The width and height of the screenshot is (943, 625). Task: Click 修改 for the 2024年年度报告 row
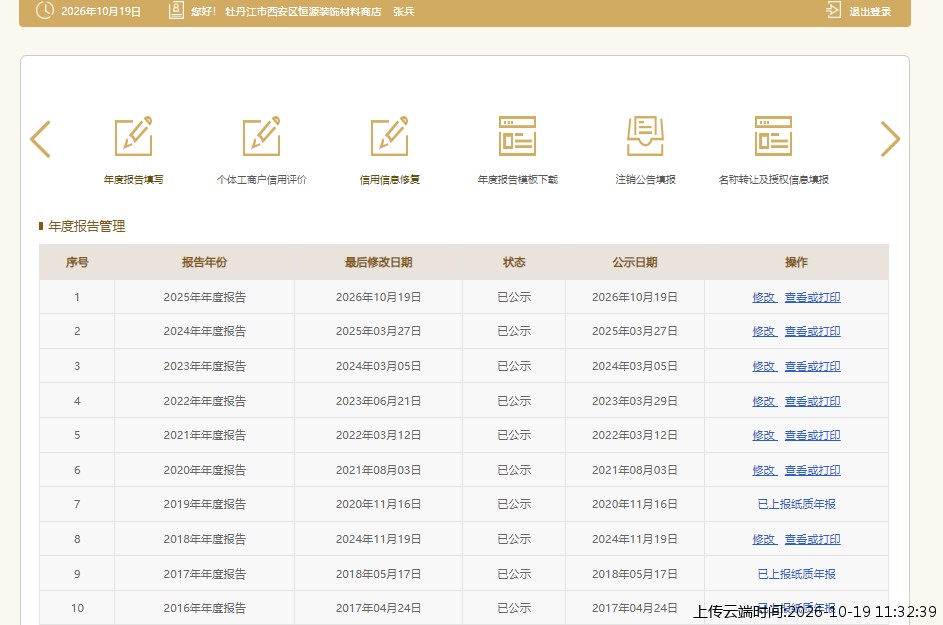(x=764, y=331)
